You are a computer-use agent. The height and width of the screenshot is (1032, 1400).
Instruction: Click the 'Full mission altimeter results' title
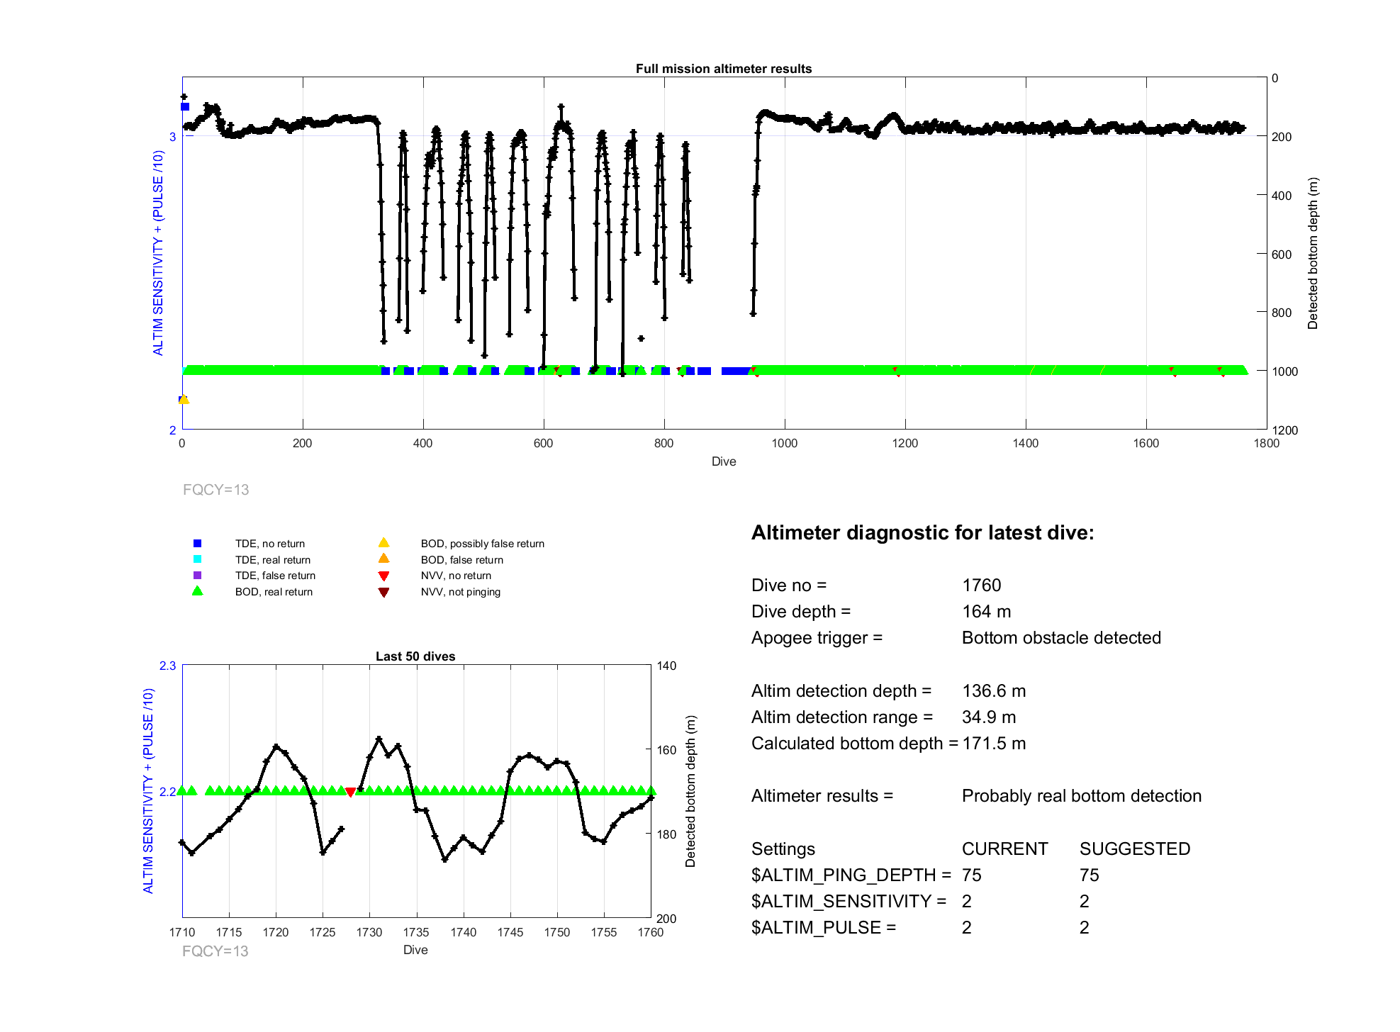pyautogui.click(x=724, y=69)
